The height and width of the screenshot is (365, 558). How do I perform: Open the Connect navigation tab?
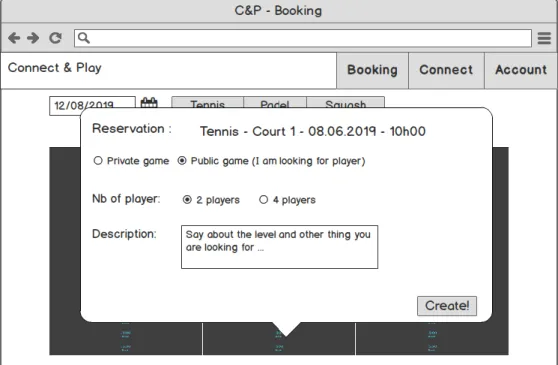(446, 70)
